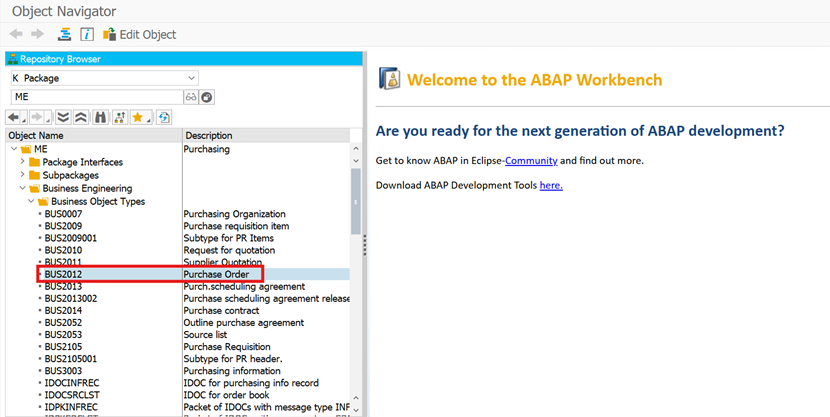This screenshot has width=830, height=417.
Task: Click 'Outline purchase agreement' description text
Action: 243,323
